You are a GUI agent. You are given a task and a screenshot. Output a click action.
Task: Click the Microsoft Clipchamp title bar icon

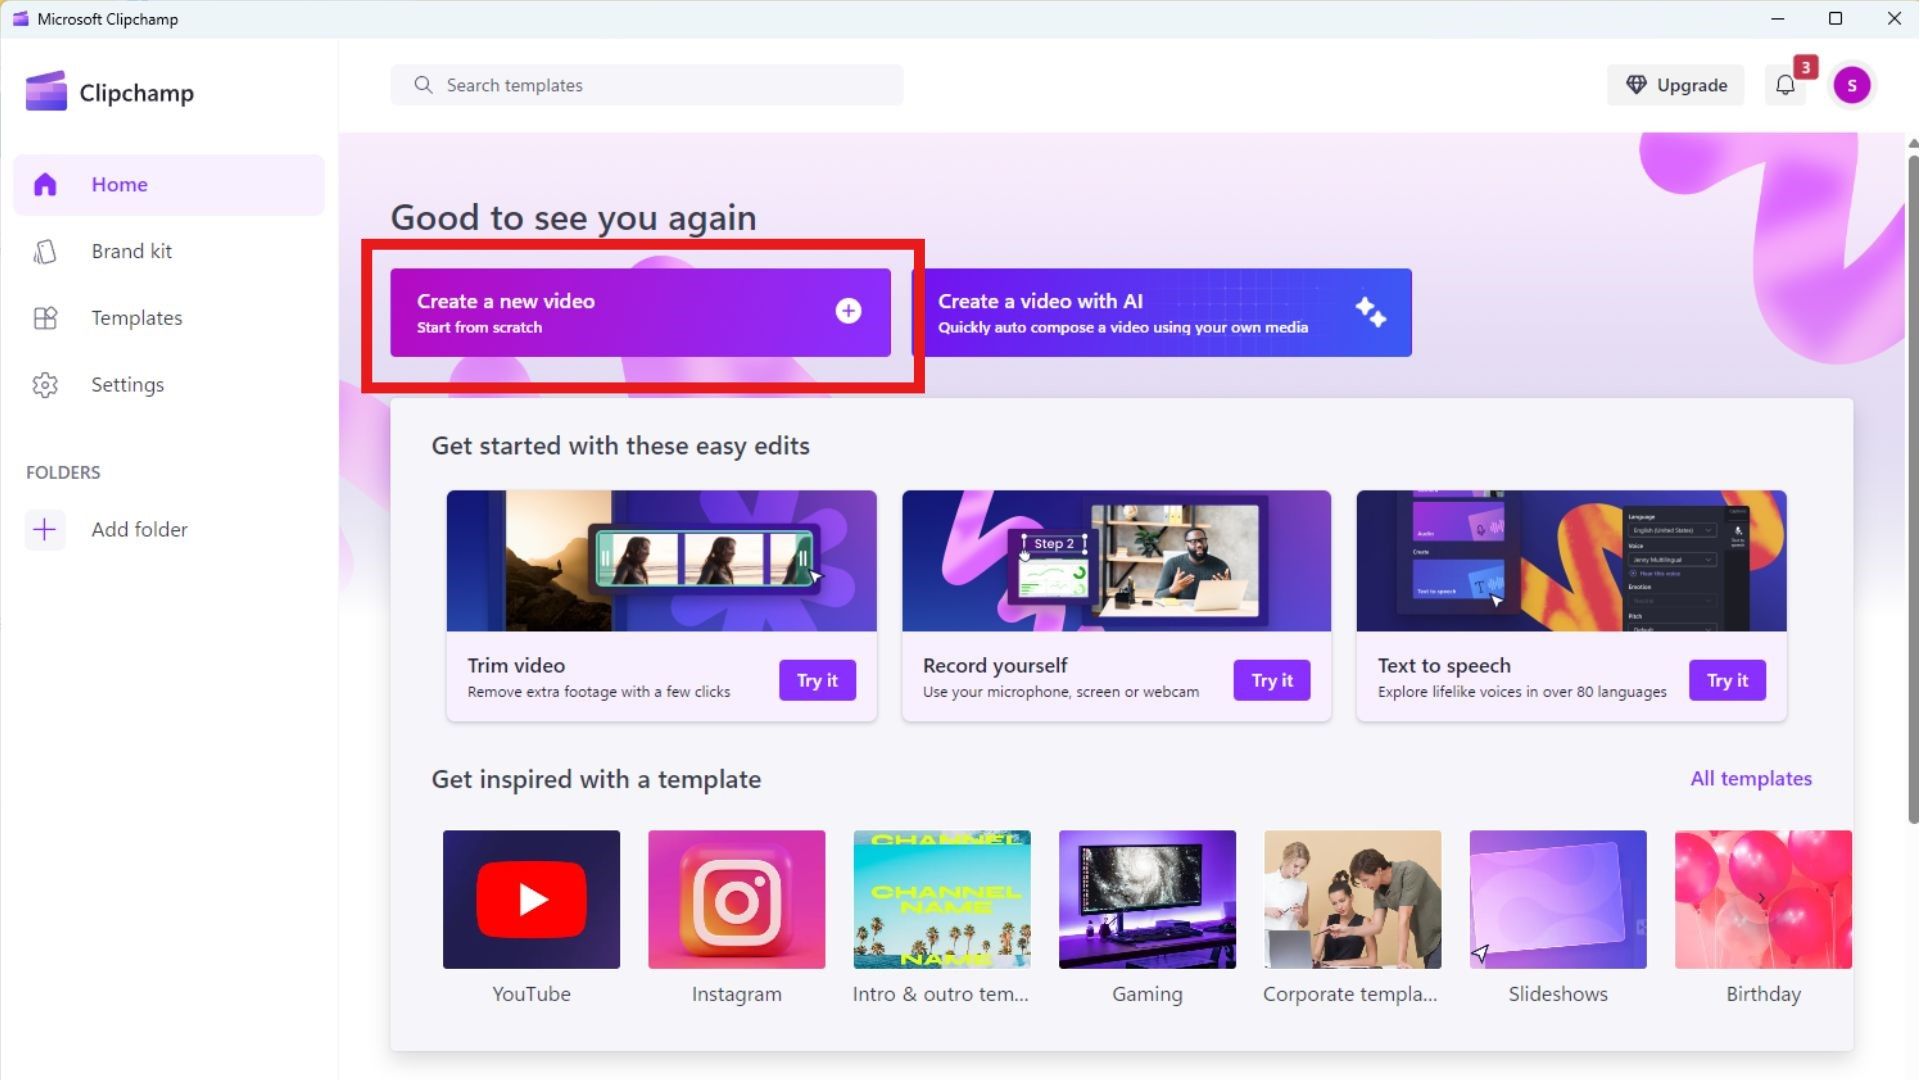[x=20, y=19]
